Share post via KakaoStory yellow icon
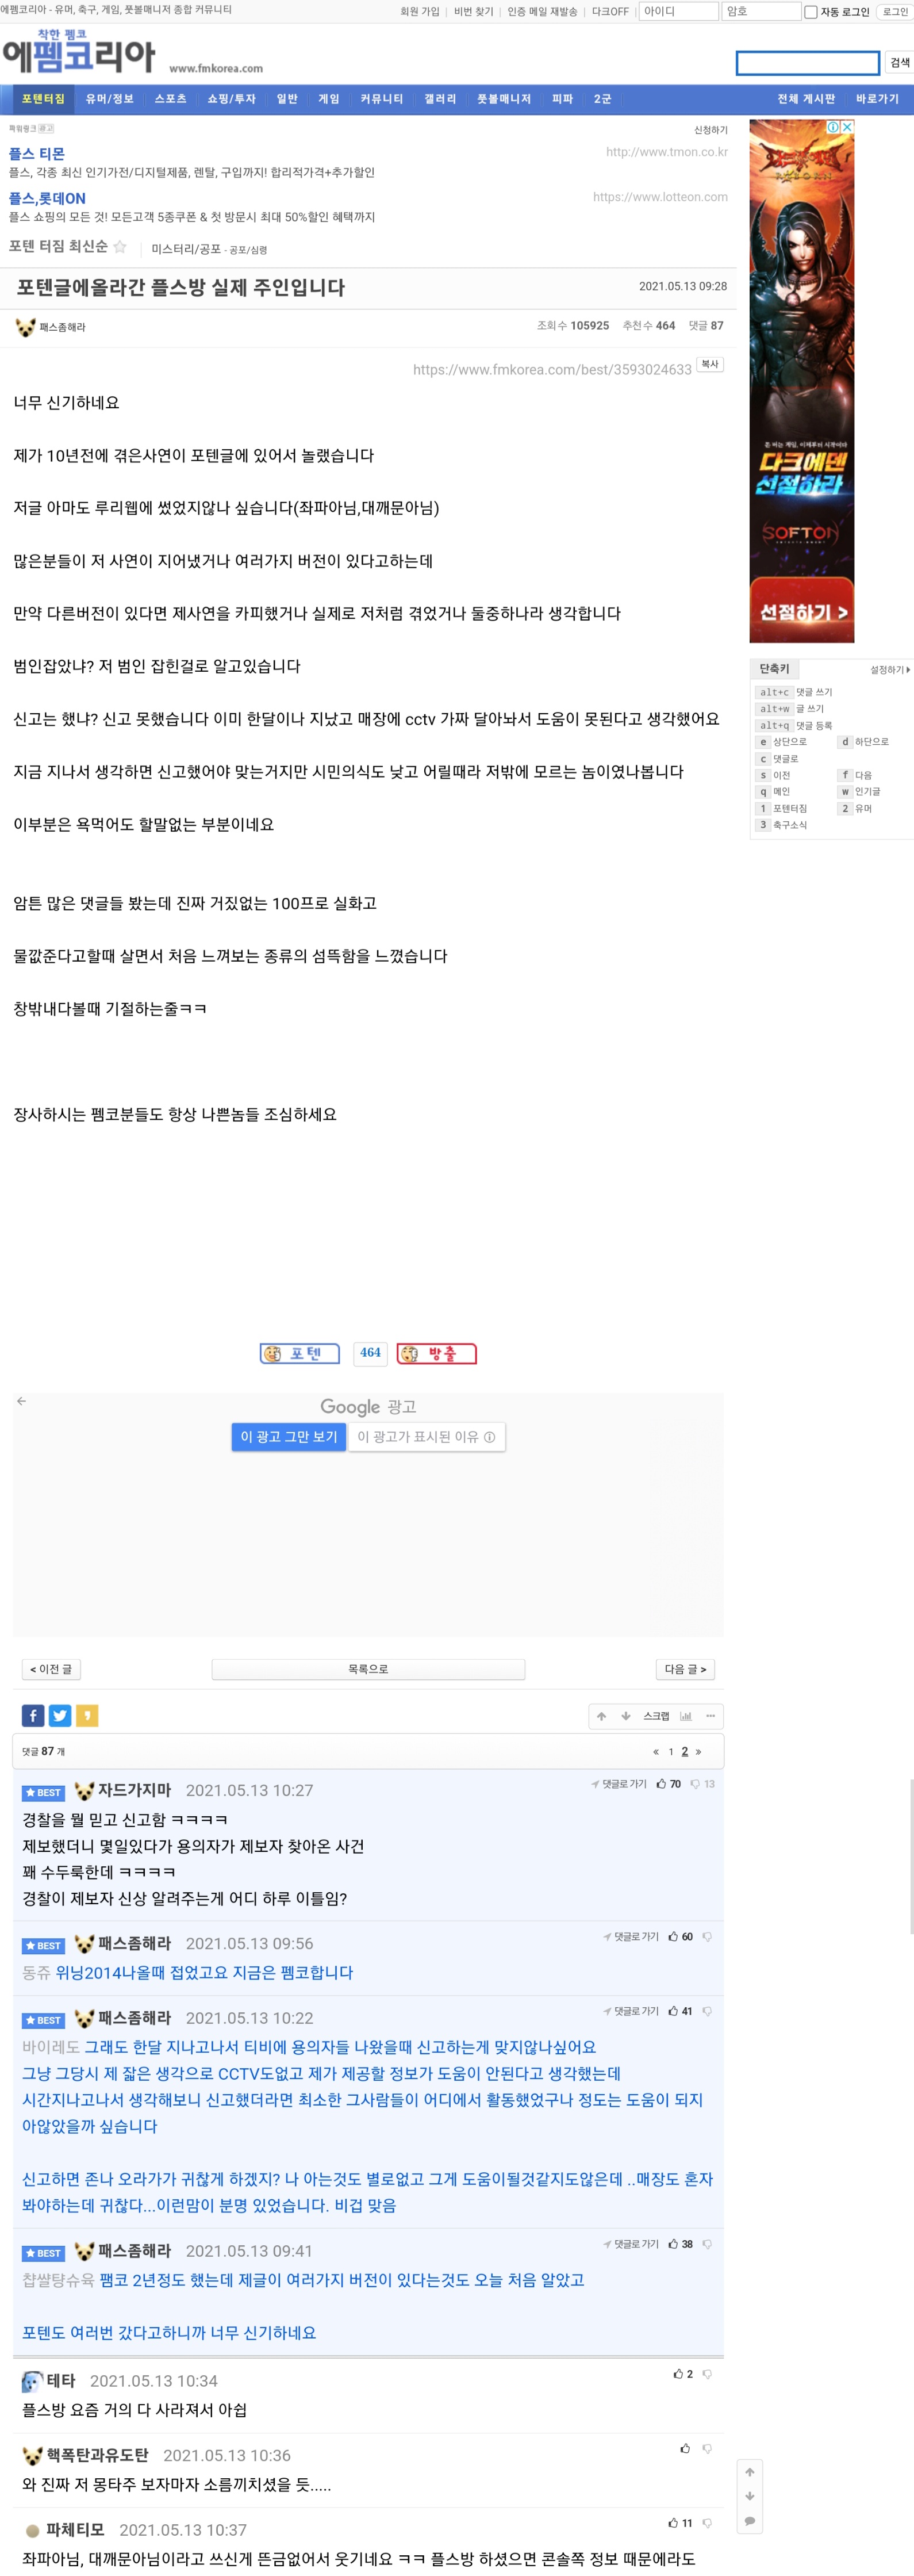 [87, 1716]
